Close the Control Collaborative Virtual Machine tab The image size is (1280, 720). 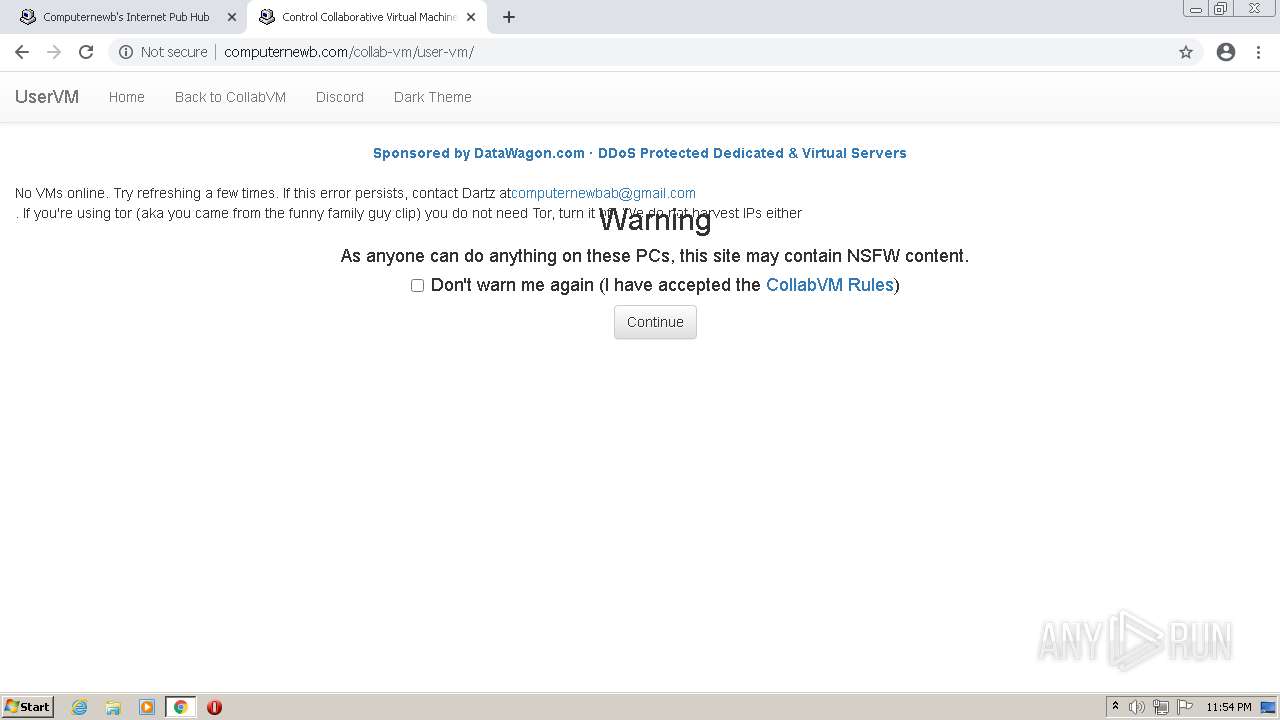point(471,17)
